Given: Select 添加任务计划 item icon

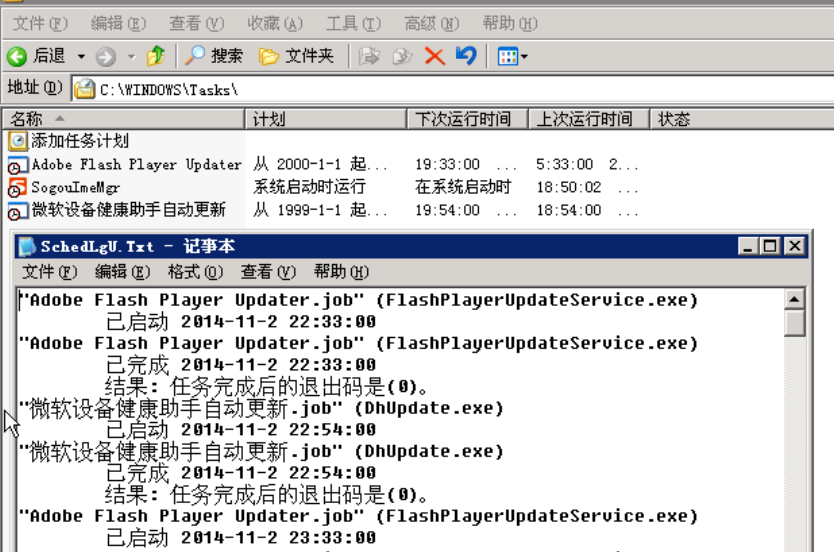Looking at the screenshot, I should 18,141.
